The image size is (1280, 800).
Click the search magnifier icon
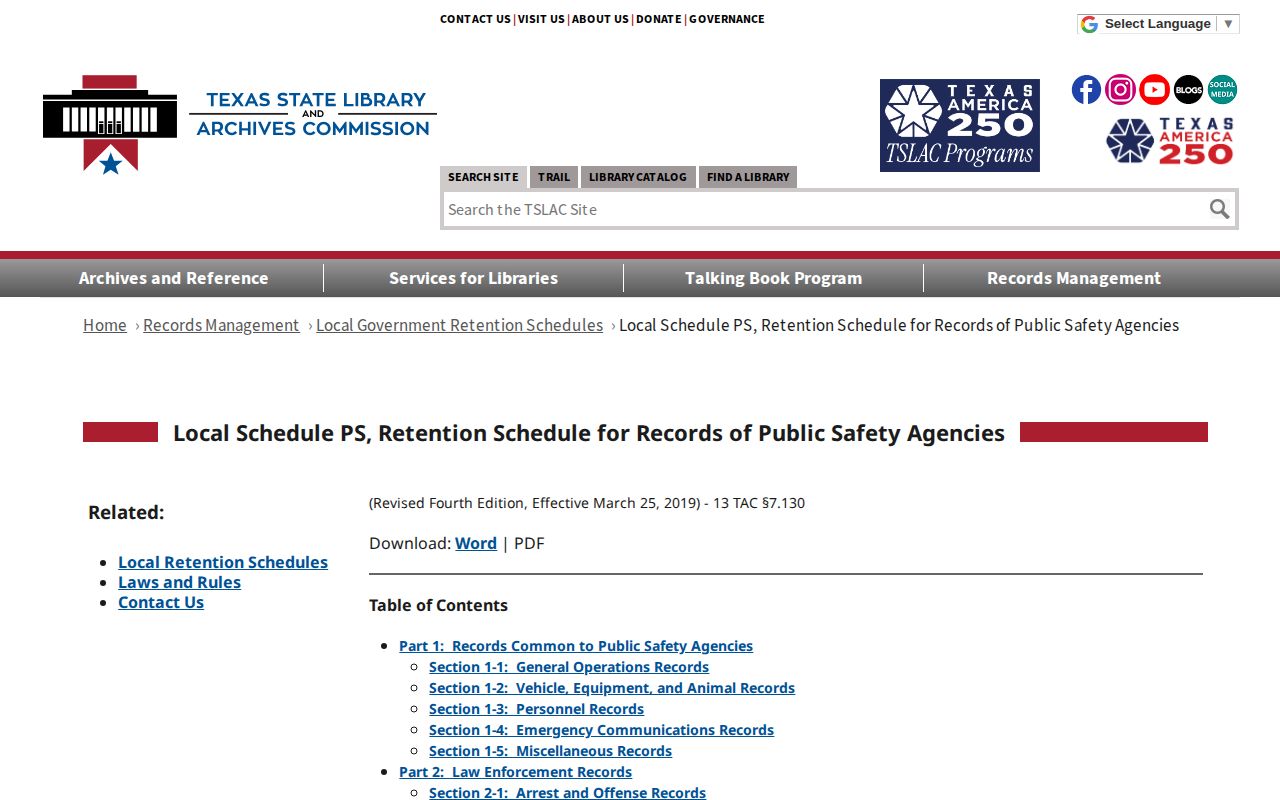point(1219,209)
